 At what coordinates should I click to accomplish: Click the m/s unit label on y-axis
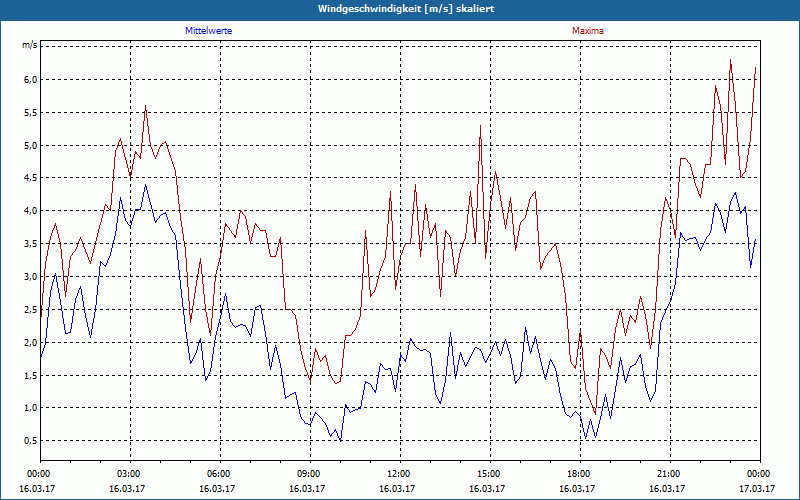click(29, 45)
